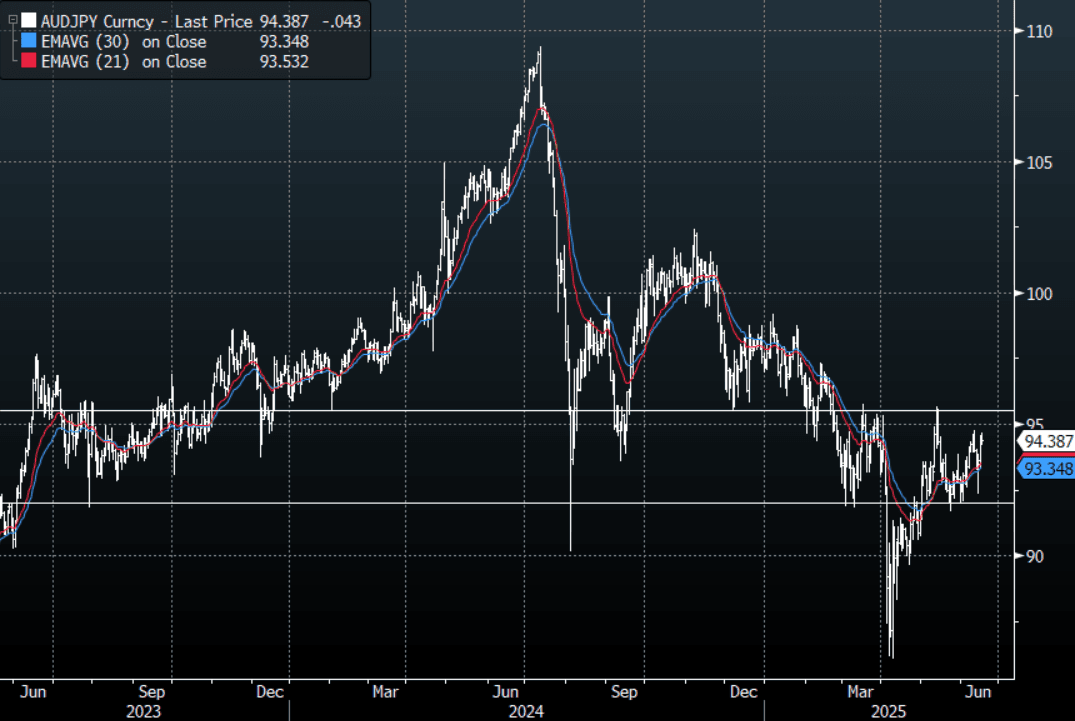The image size is (1075, 721).
Task: Click the 105 price axis label
Action: (x=1039, y=163)
